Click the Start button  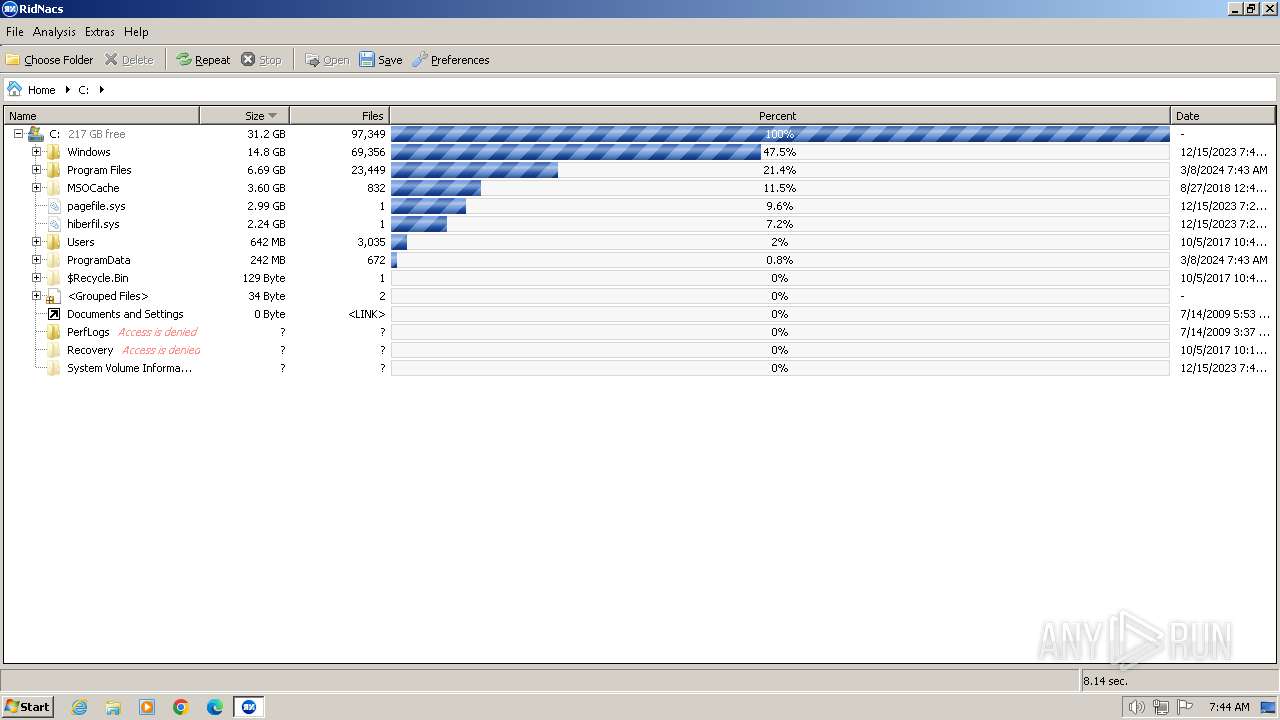27,707
